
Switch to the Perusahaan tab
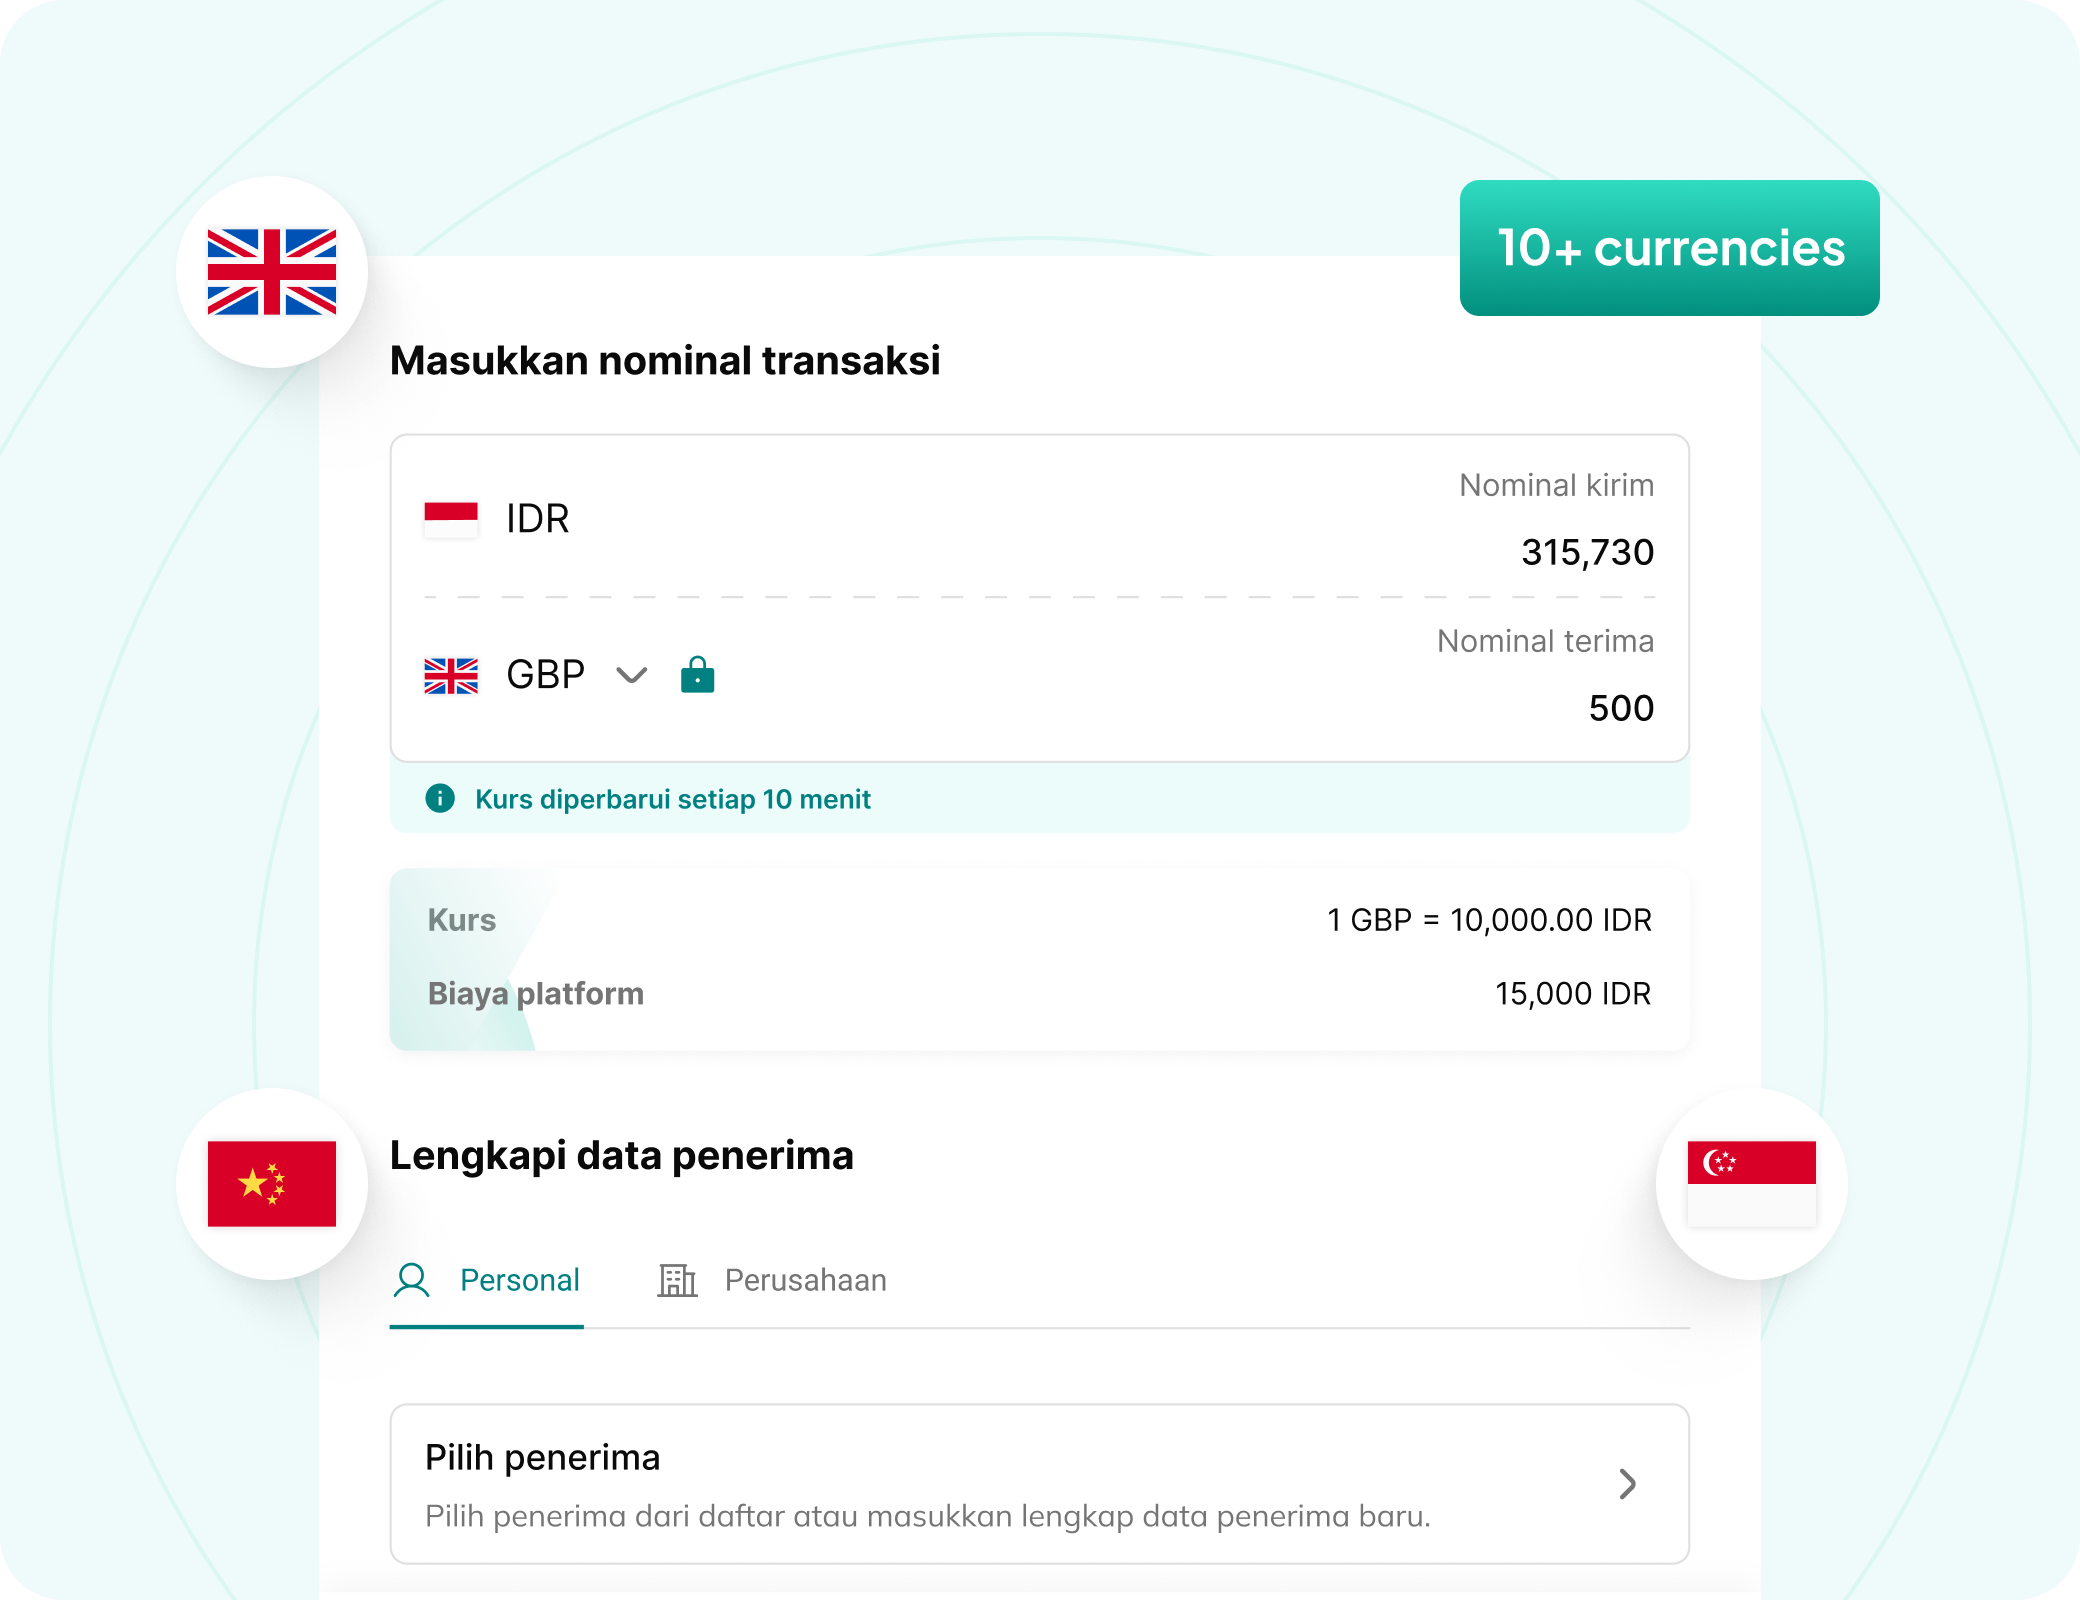[805, 1280]
